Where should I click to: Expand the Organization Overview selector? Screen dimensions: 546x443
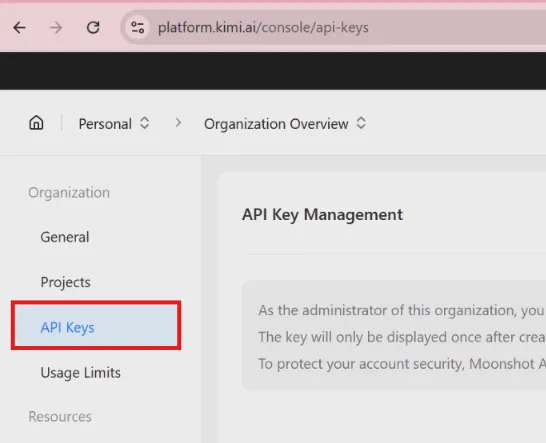pos(285,124)
